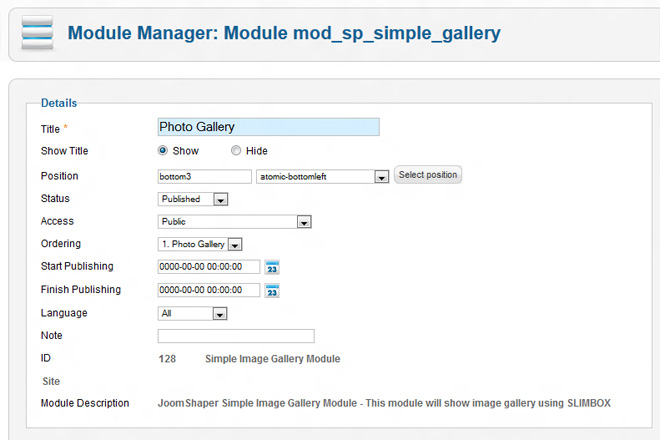660x440 pixels.
Task: Select the Hide radio button
Action: [x=236, y=151]
